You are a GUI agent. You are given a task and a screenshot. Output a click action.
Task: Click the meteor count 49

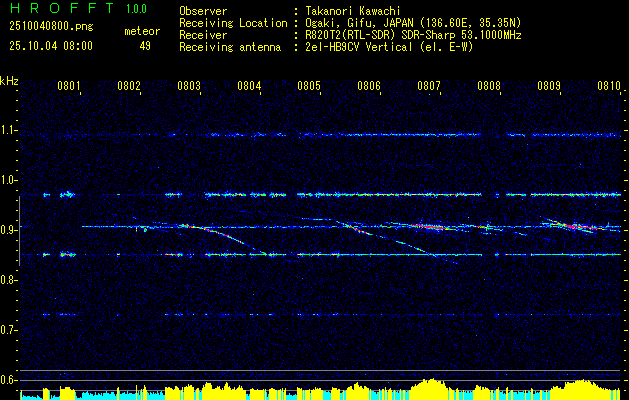(x=145, y=46)
